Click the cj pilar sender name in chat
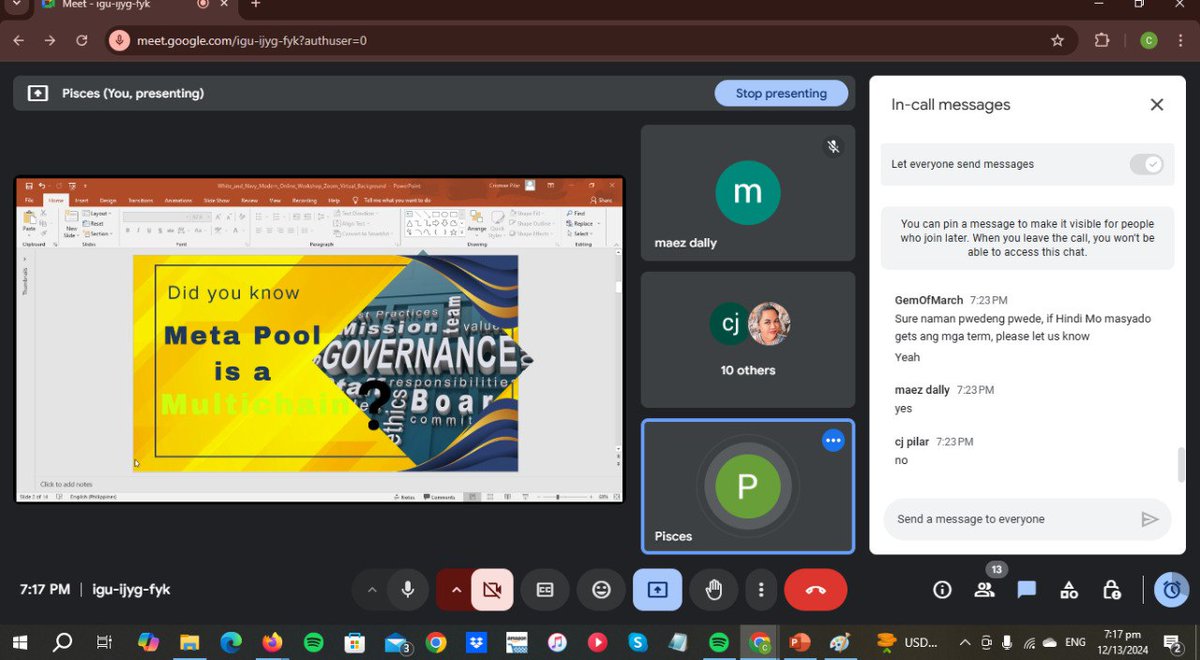Viewport: 1200px width, 660px height. point(912,441)
